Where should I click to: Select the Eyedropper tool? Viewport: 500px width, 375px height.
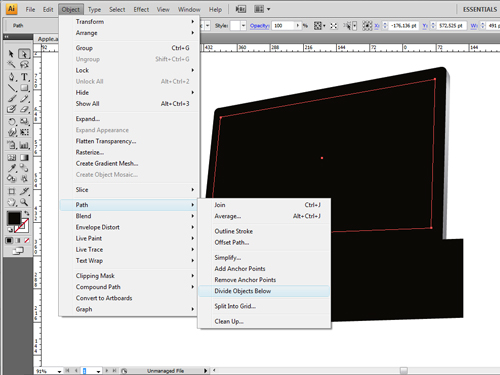(11, 168)
